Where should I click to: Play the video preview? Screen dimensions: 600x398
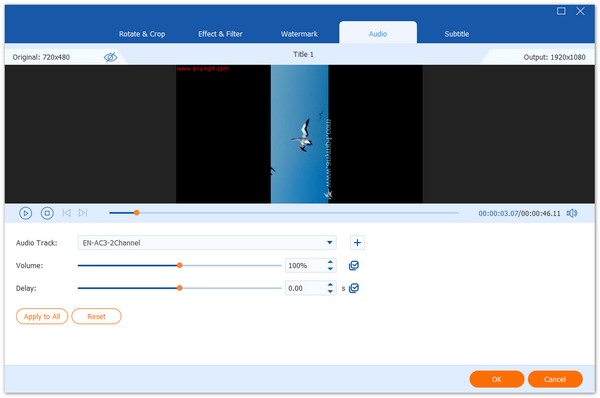tap(25, 213)
